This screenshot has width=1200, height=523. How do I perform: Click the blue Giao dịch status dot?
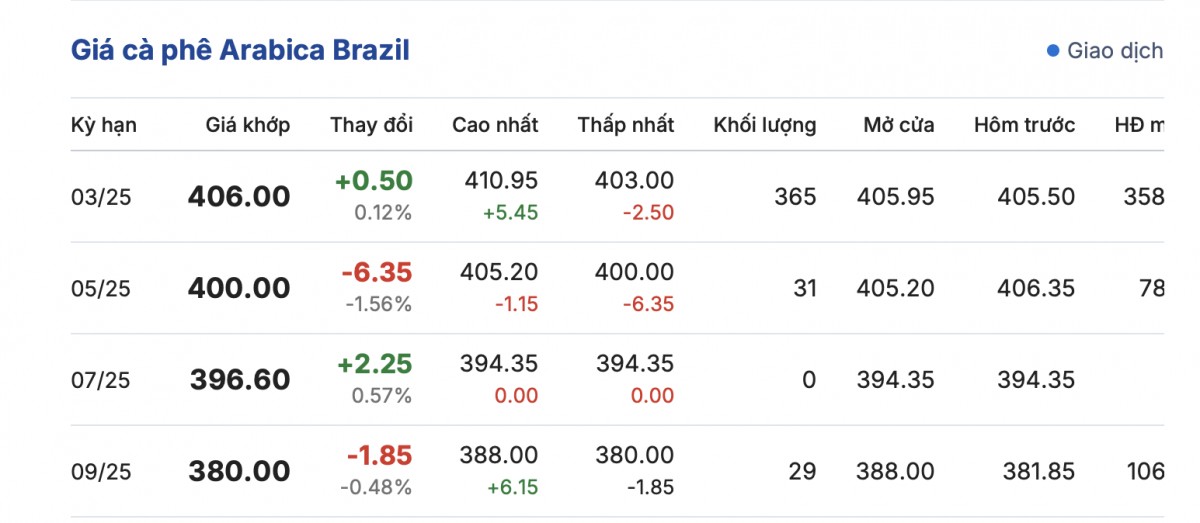click(x=1053, y=51)
